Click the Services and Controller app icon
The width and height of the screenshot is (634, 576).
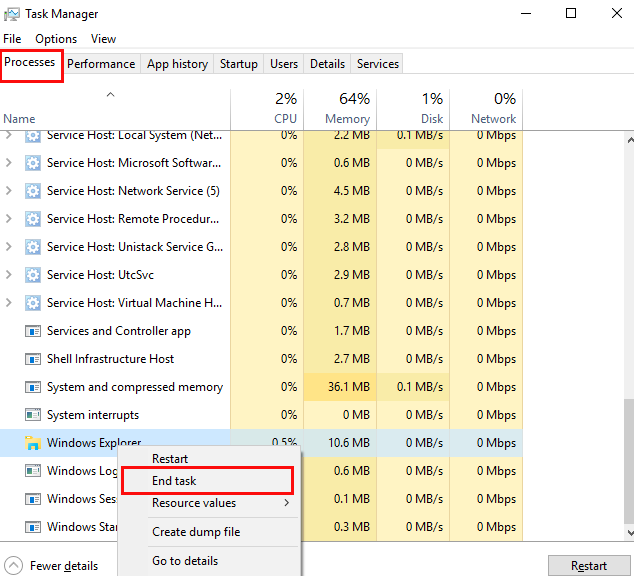click(x=33, y=331)
